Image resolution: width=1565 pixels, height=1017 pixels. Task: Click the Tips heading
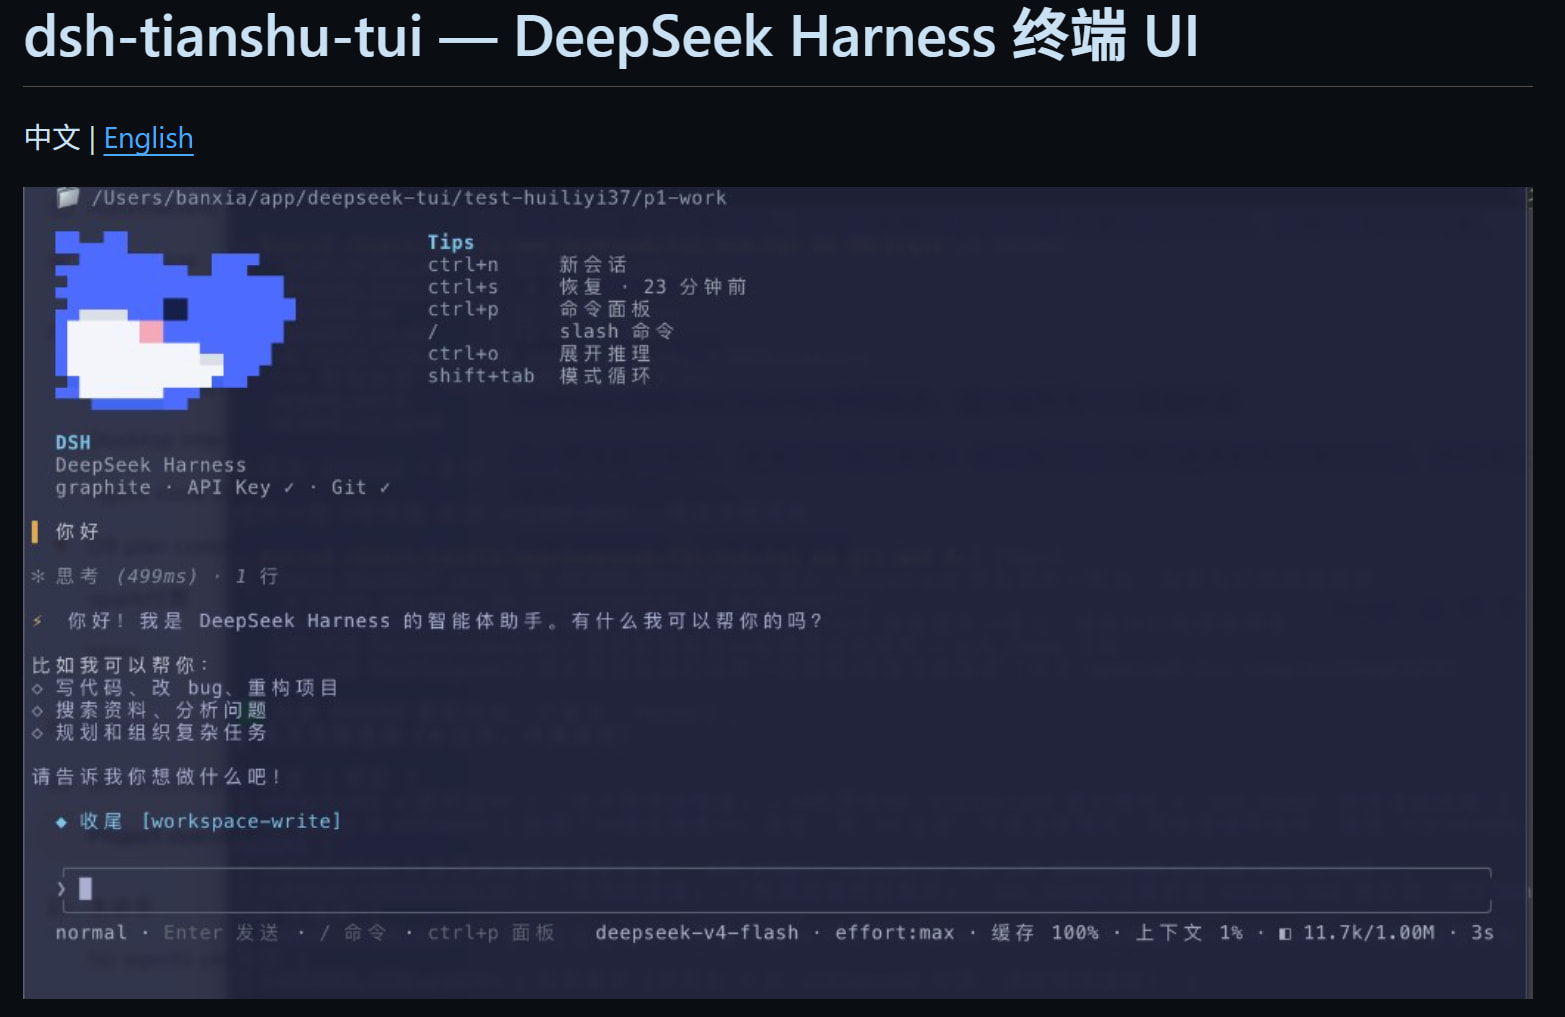451,242
